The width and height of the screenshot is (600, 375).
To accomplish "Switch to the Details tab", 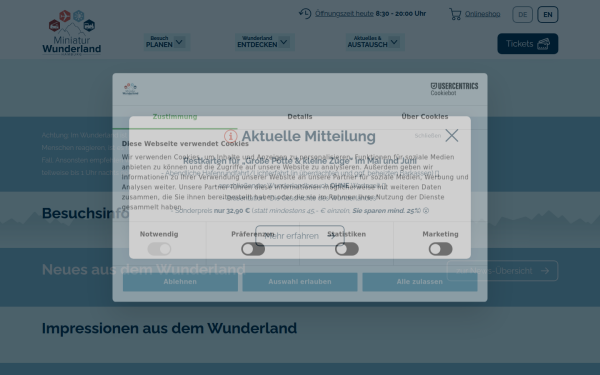I will [x=300, y=117].
